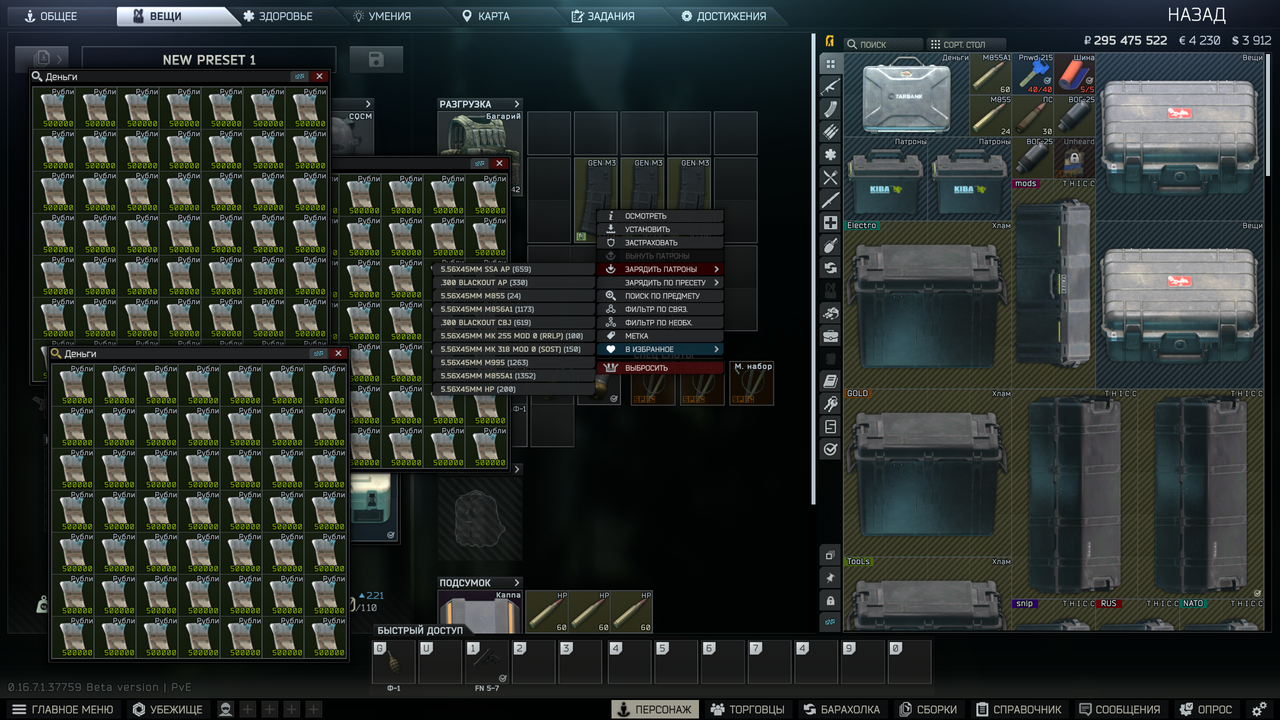Select the ПС ammo stack of 30
Image resolution: width=1280 pixels, height=720 pixels.
[x=1034, y=117]
